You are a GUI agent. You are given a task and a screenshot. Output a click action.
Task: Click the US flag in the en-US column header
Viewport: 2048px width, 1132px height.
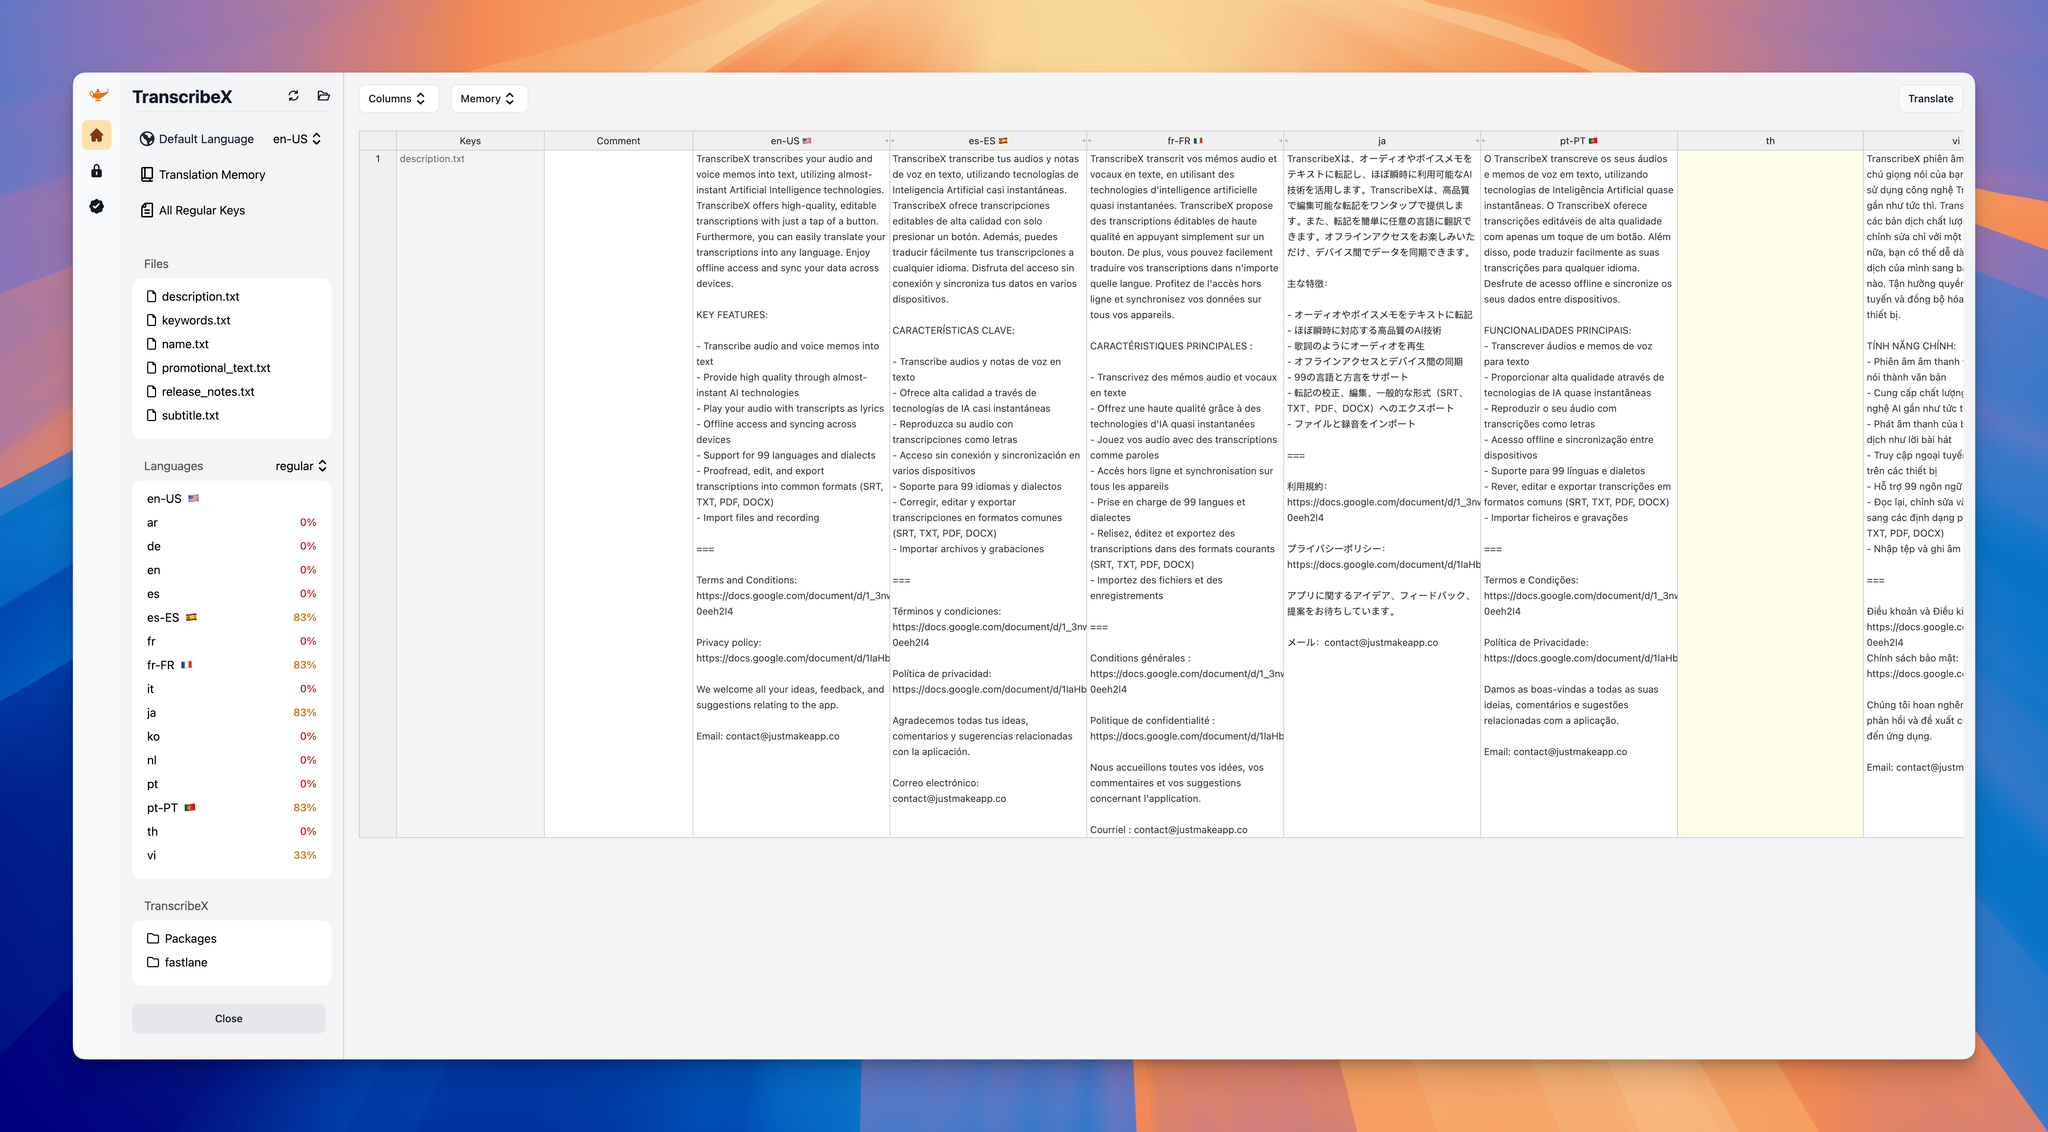point(807,141)
